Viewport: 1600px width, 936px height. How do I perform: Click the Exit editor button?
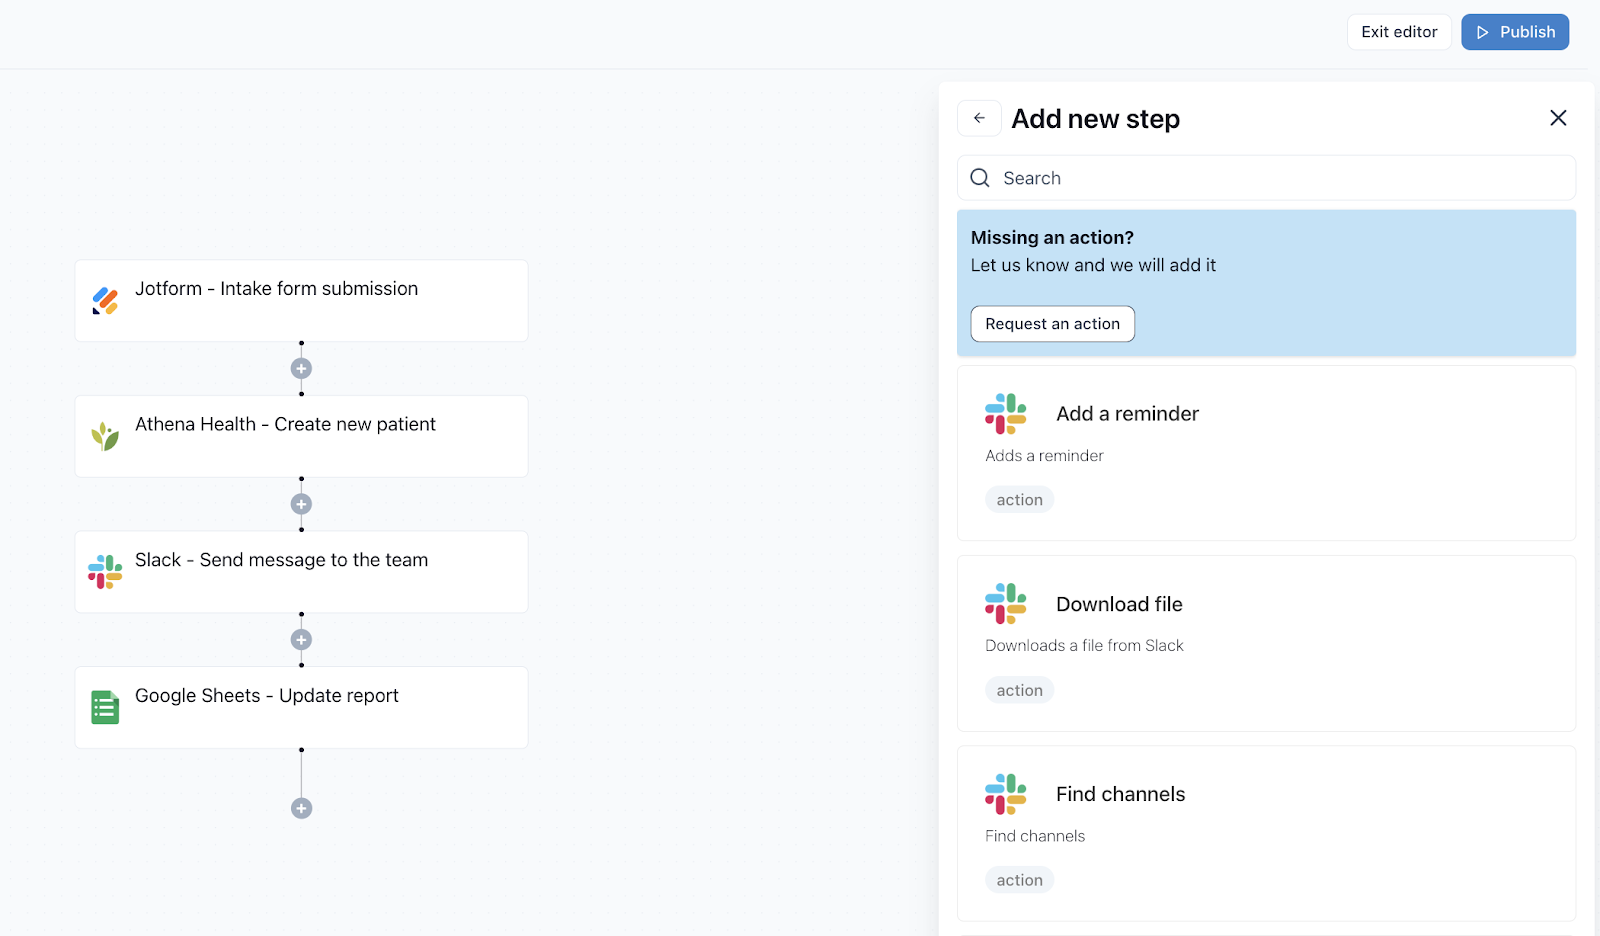[1399, 32]
